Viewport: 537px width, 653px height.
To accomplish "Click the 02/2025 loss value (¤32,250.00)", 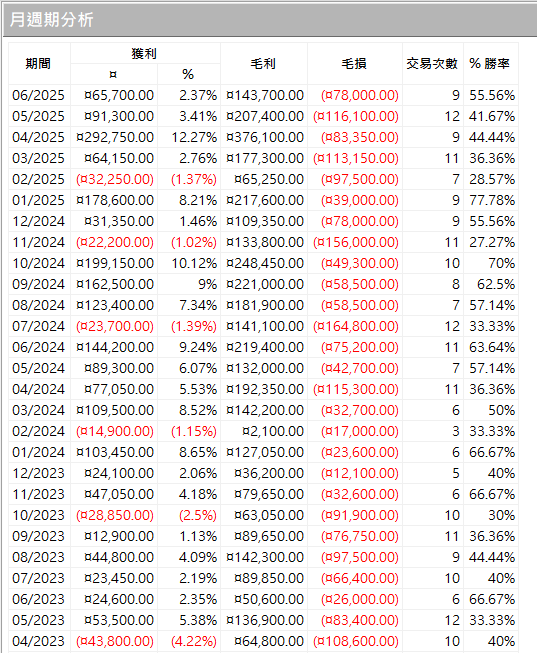I will (x=114, y=179).
